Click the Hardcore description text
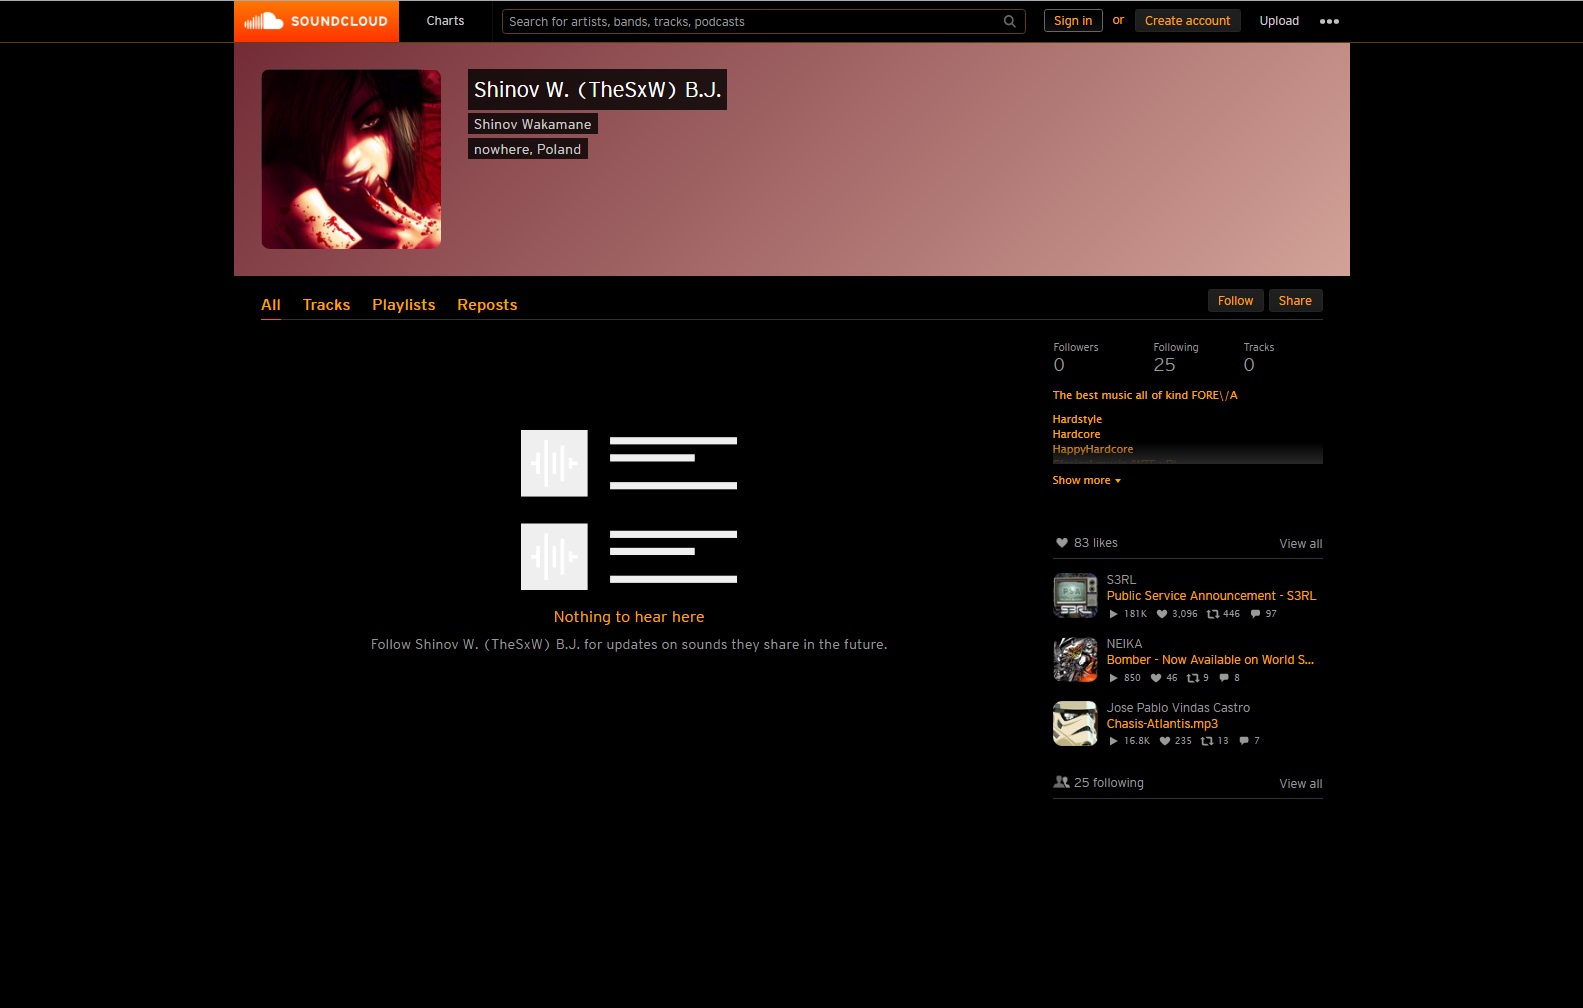The height and width of the screenshot is (1008, 1583). (x=1076, y=435)
